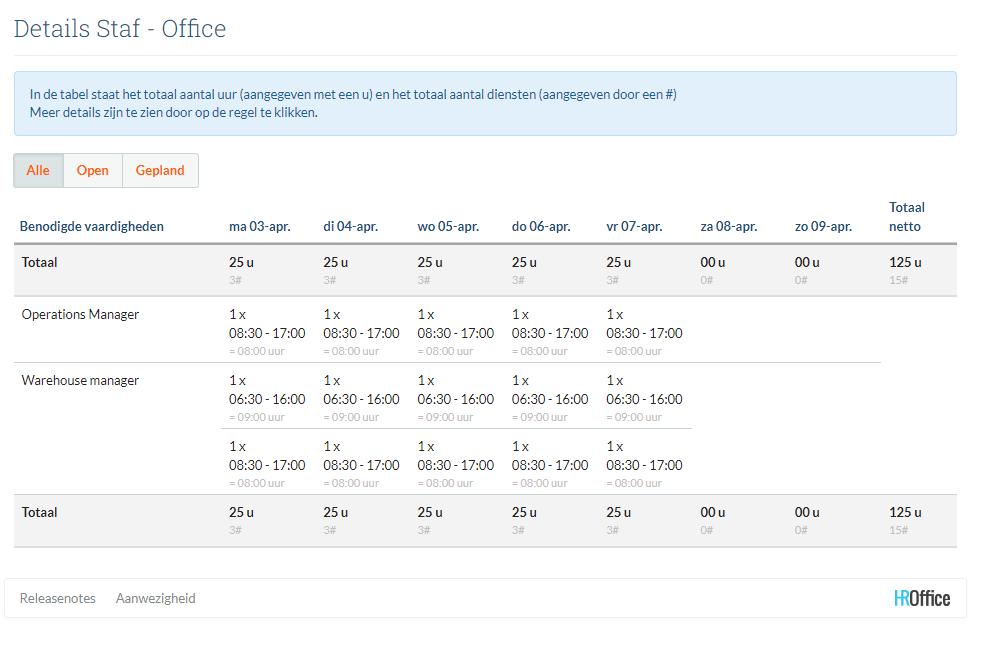Select the za 08-apr. column header

point(728,227)
